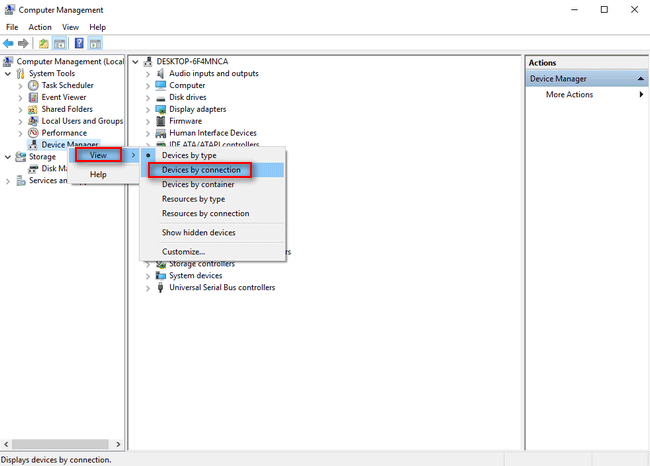
Task: Open the File menu
Action: [x=12, y=27]
